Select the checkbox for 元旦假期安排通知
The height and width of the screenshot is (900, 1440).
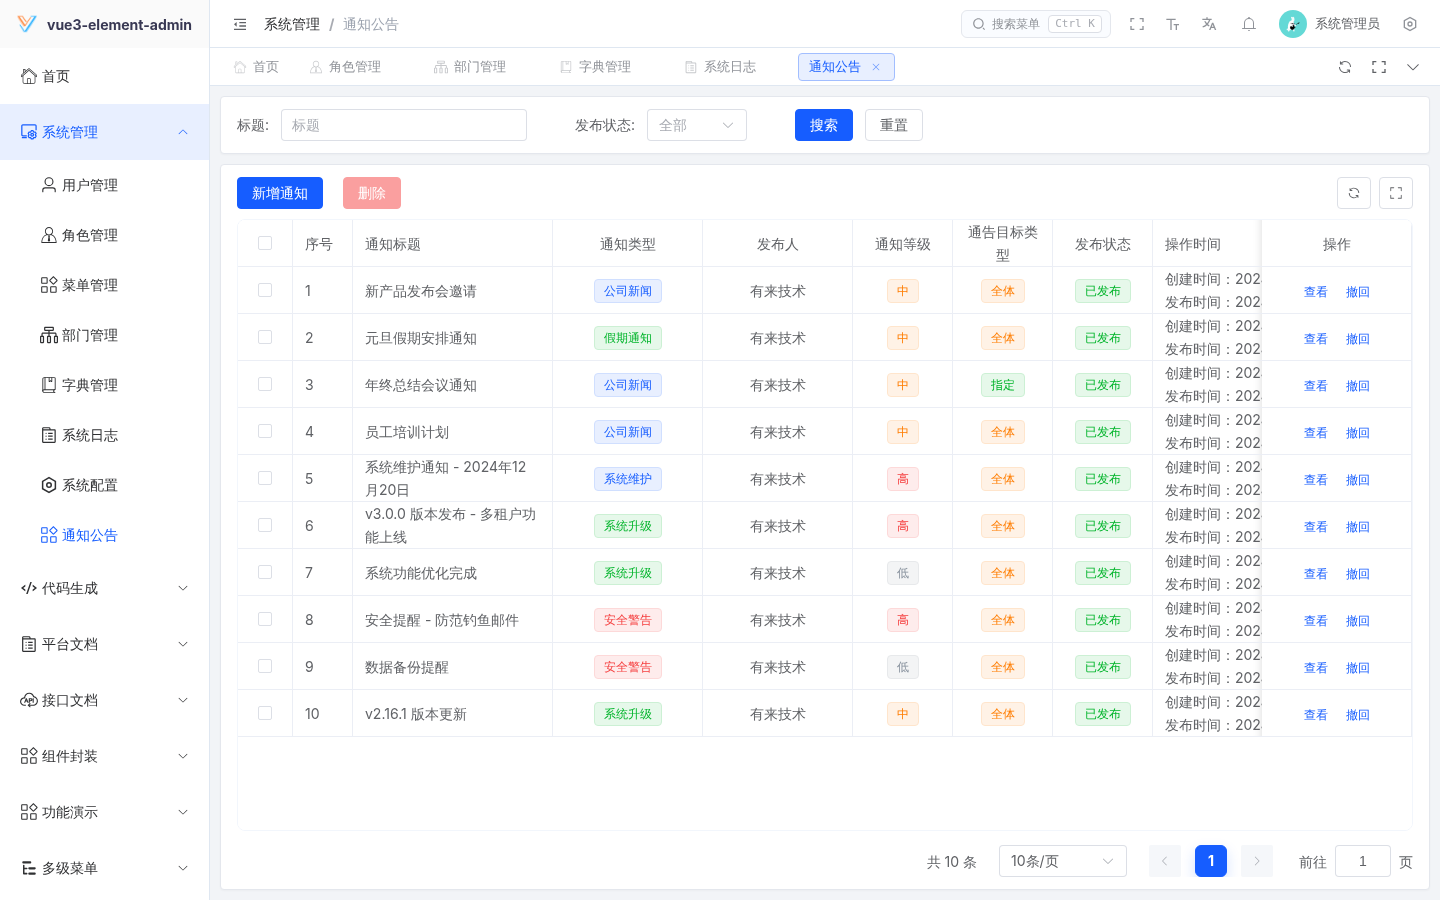[x=265, y=337]
